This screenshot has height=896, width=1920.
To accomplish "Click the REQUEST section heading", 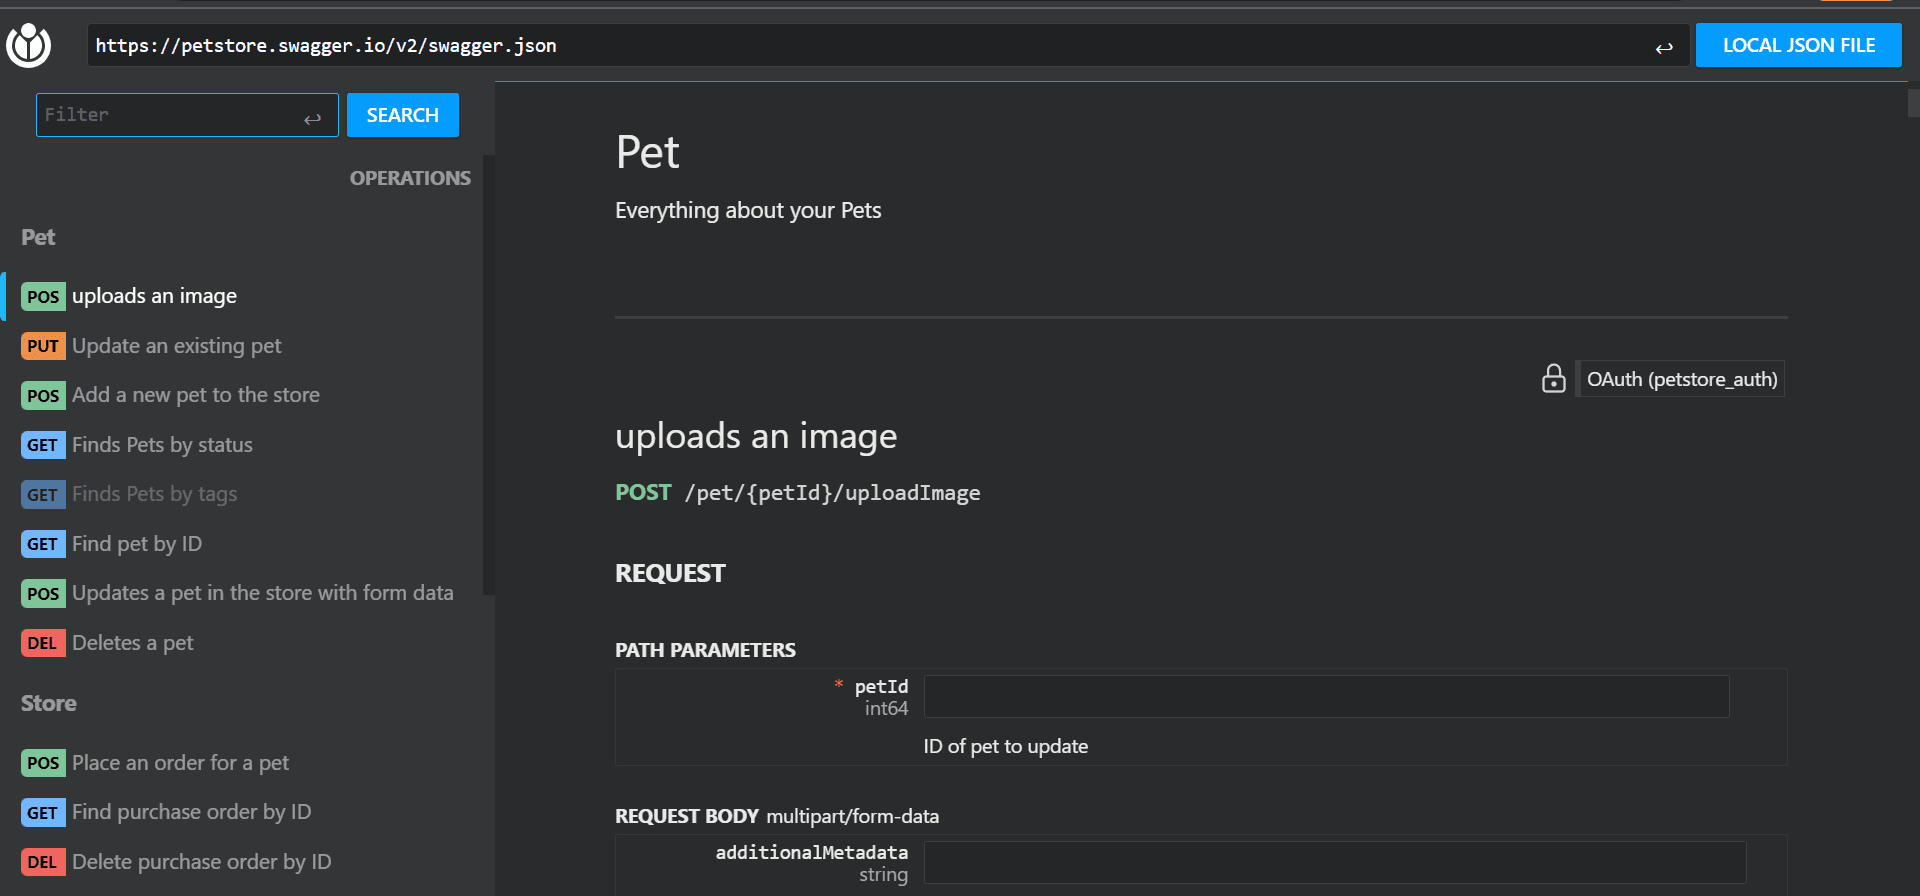I will [x=670, y=573].
